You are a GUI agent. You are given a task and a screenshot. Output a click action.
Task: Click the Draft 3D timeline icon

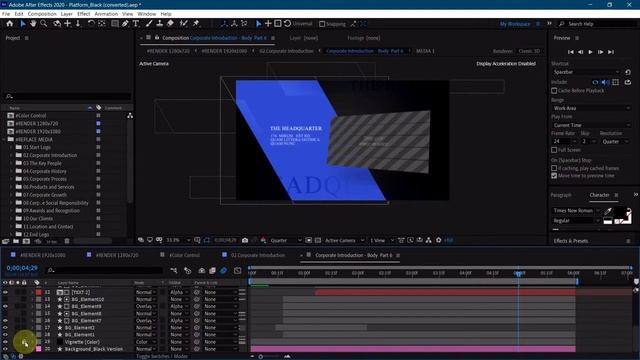tap(187, 271)
